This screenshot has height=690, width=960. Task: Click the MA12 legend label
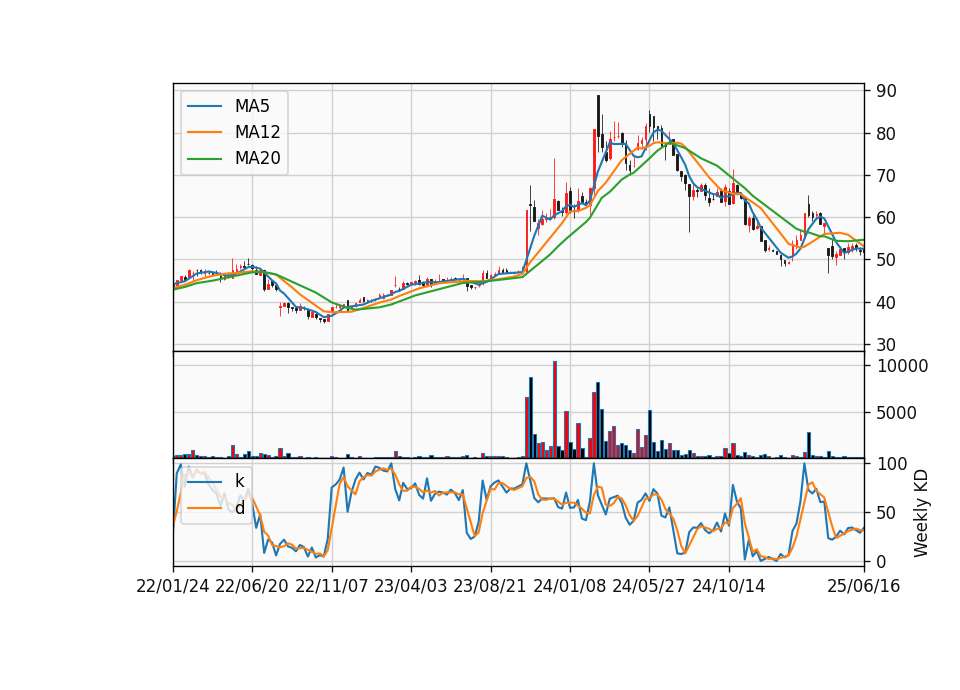[x=257, y=132]
